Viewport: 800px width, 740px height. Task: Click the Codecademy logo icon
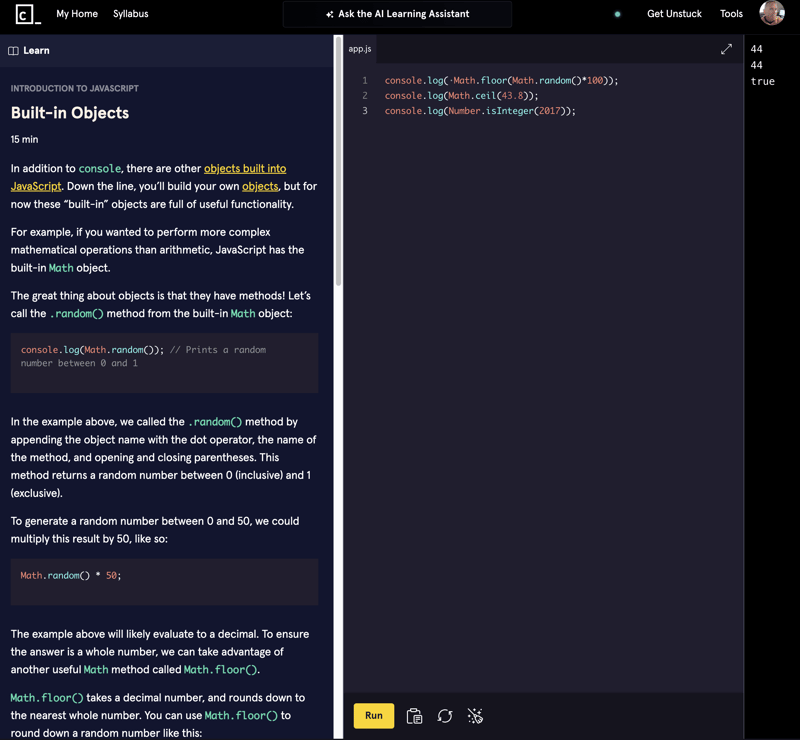point(27,15)
